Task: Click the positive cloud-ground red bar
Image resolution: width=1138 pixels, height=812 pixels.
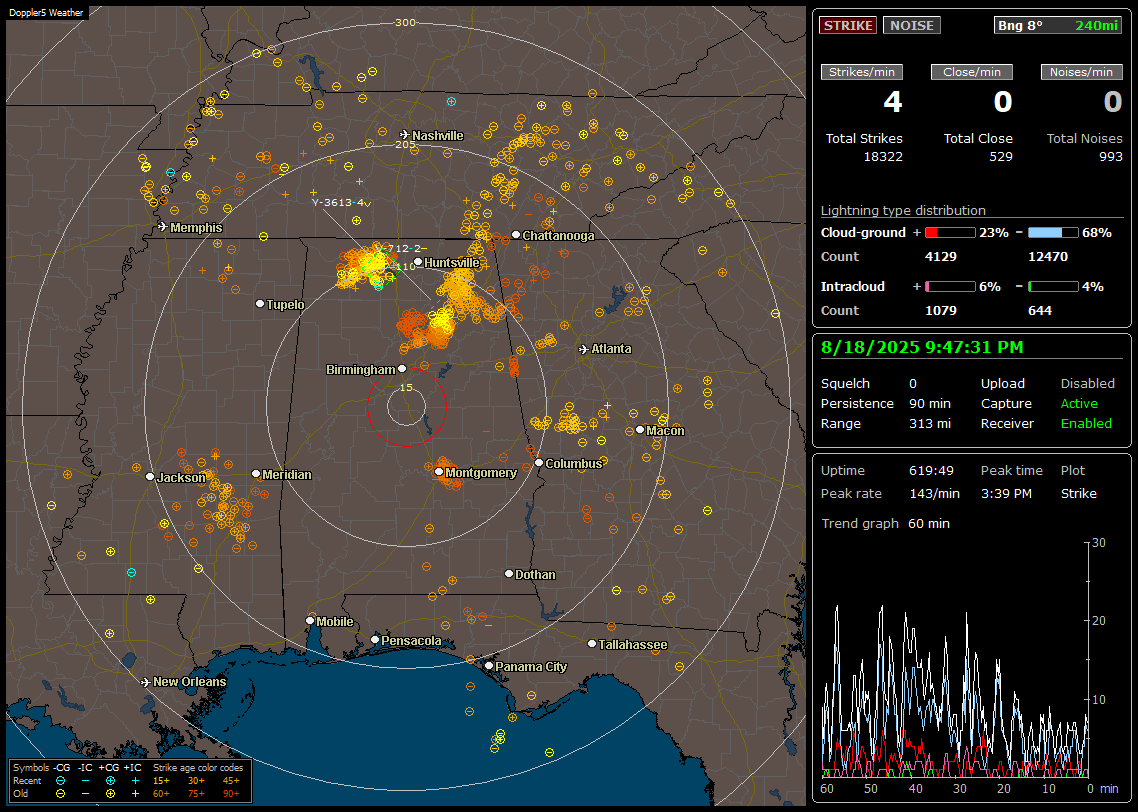Action: [950, 233]
